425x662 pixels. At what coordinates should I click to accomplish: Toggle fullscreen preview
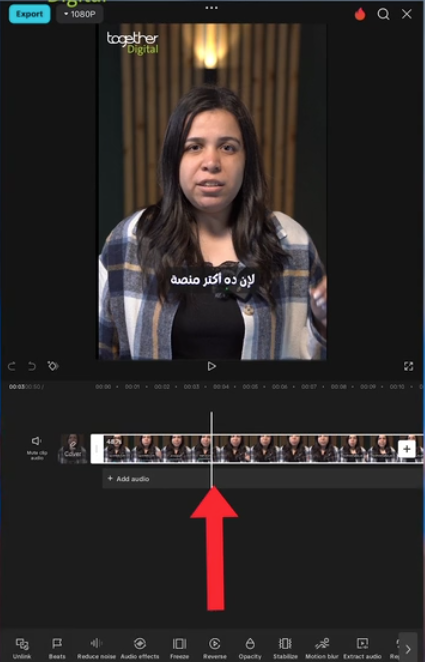point(409,366)
